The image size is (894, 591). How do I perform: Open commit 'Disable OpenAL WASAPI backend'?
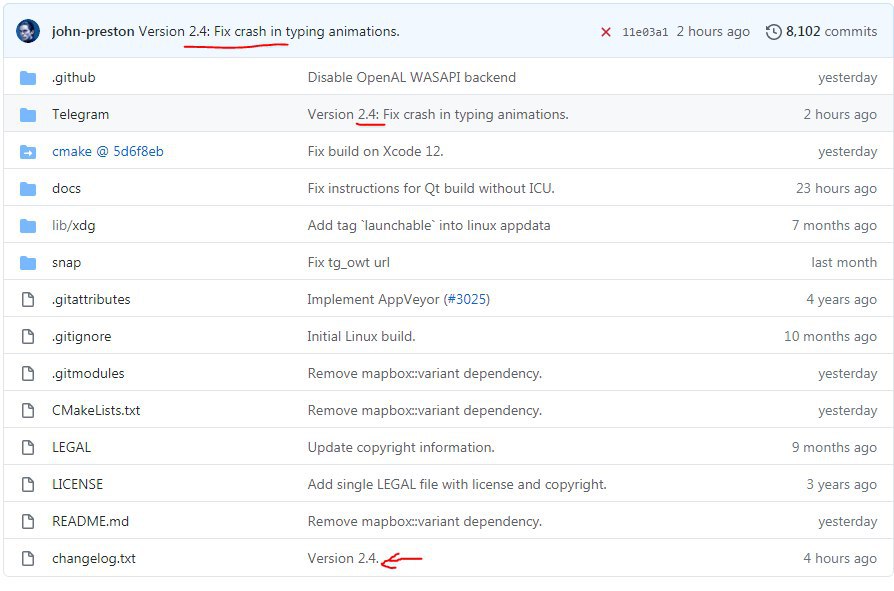tap(412, 78)
